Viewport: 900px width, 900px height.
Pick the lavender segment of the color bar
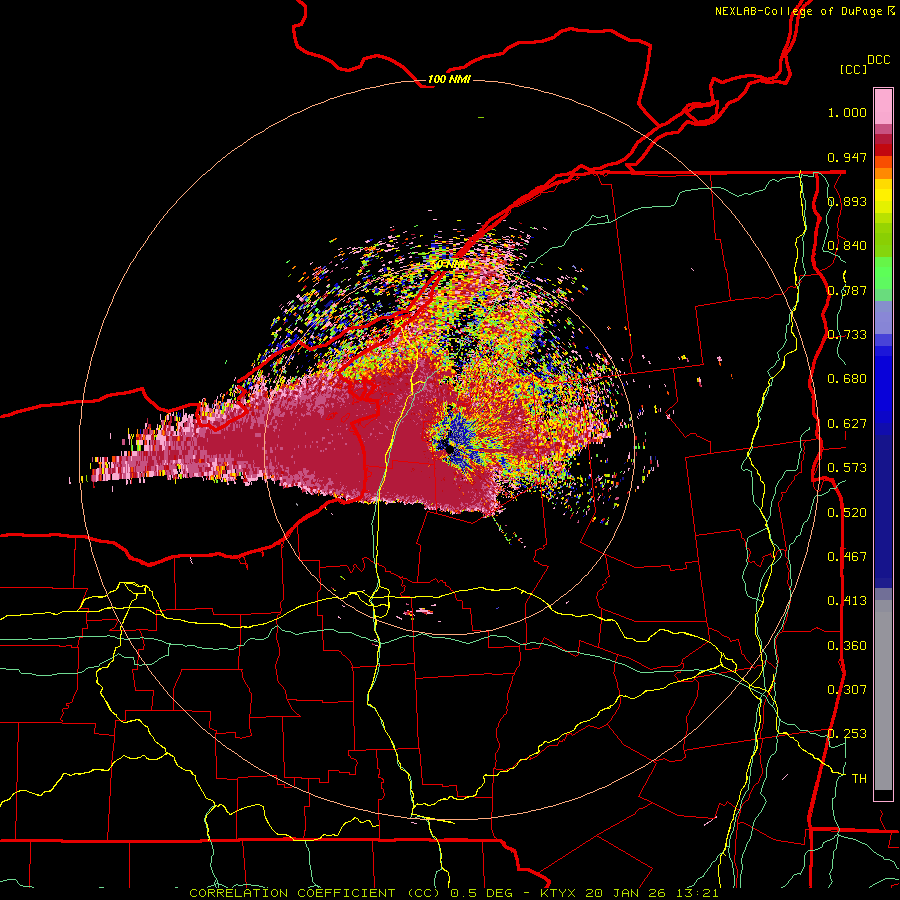[883, 317]
